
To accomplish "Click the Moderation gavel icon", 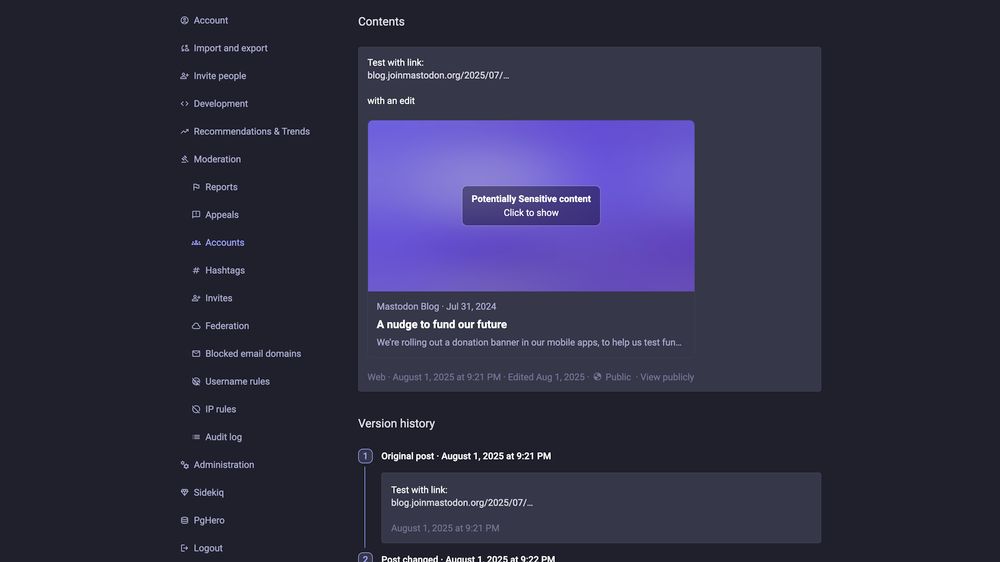I will point(184,159).
